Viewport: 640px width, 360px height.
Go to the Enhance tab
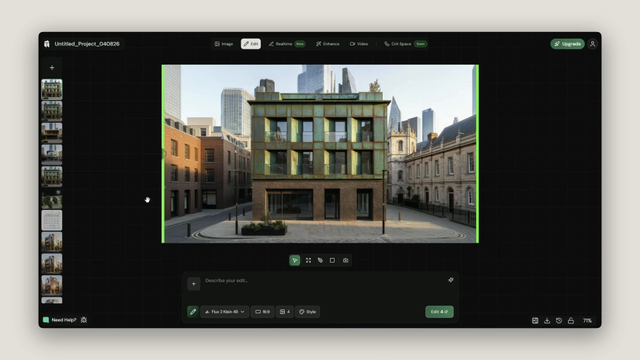coord(328,44)
